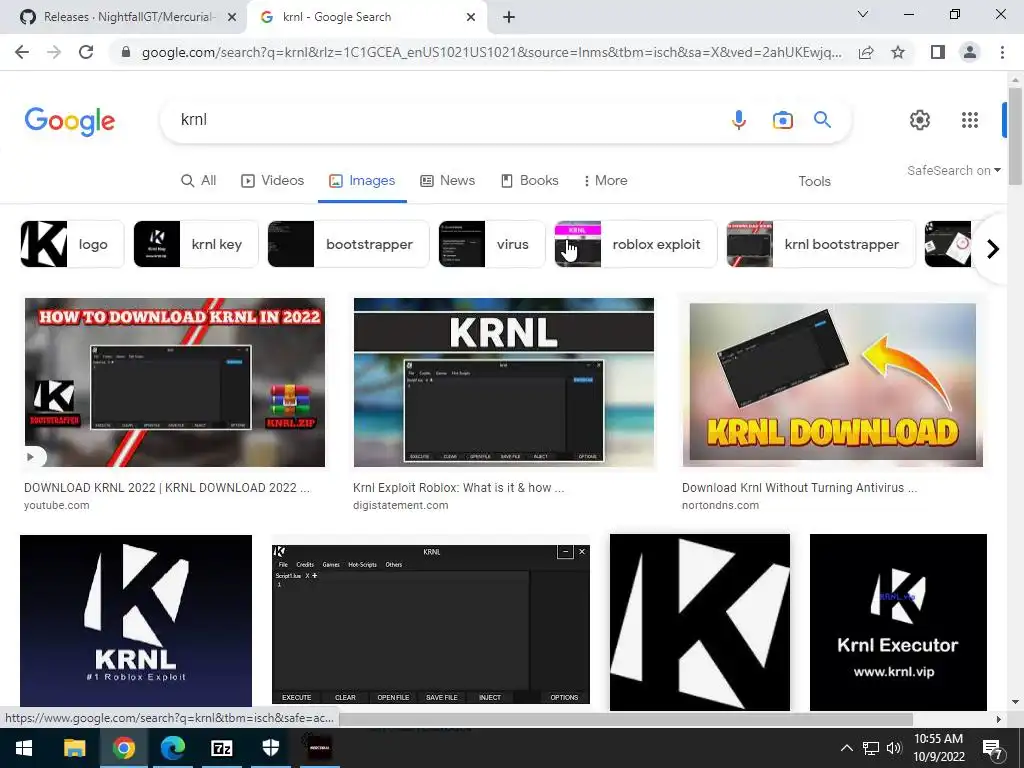Show next suggestion chips arrow
The height and width of the screenshot is (768, 1024).
(993, 249)
